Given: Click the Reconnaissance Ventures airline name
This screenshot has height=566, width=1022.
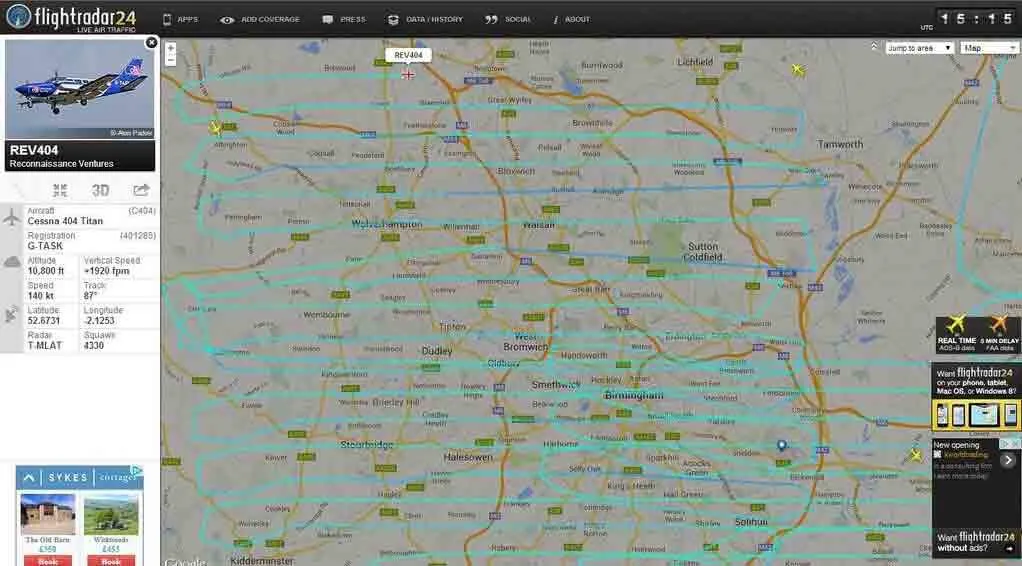Looking at the screenshot, I should click(x=61, y=164).
